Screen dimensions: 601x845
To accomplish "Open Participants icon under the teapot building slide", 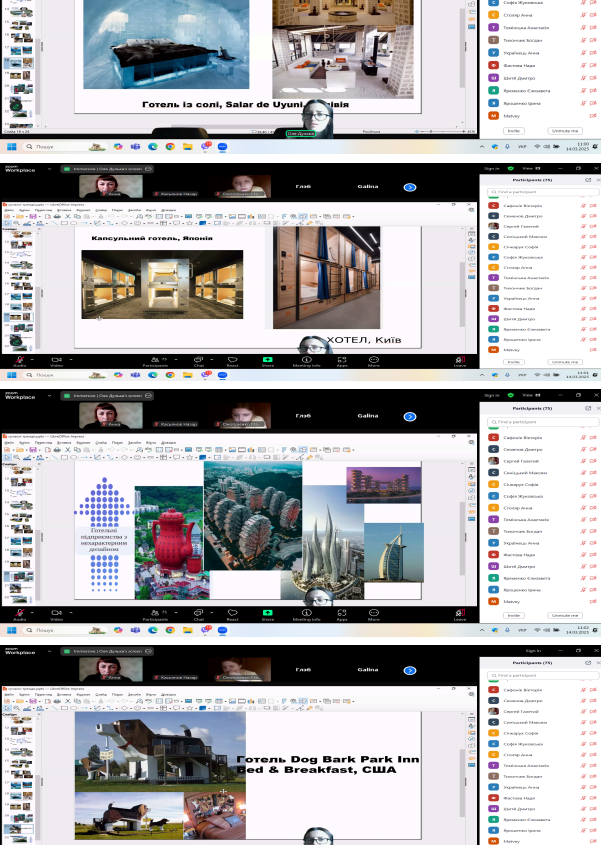I will [154, 612].
